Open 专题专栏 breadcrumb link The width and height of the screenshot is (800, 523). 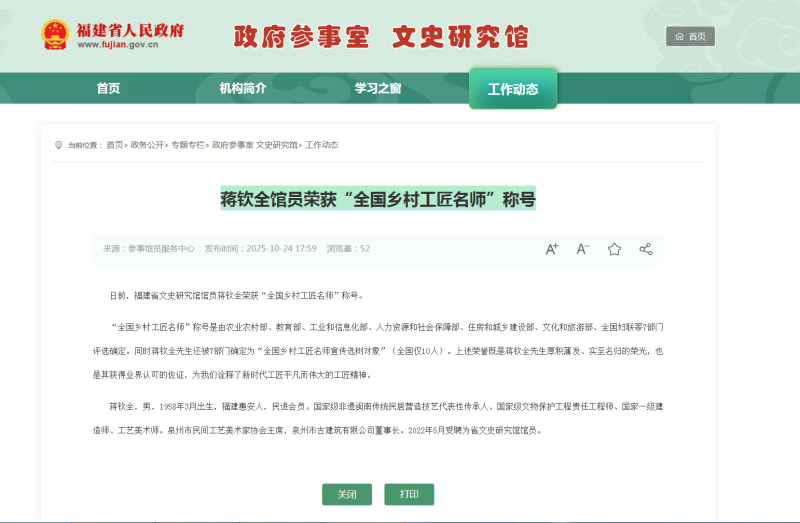(x=186, y=145)
